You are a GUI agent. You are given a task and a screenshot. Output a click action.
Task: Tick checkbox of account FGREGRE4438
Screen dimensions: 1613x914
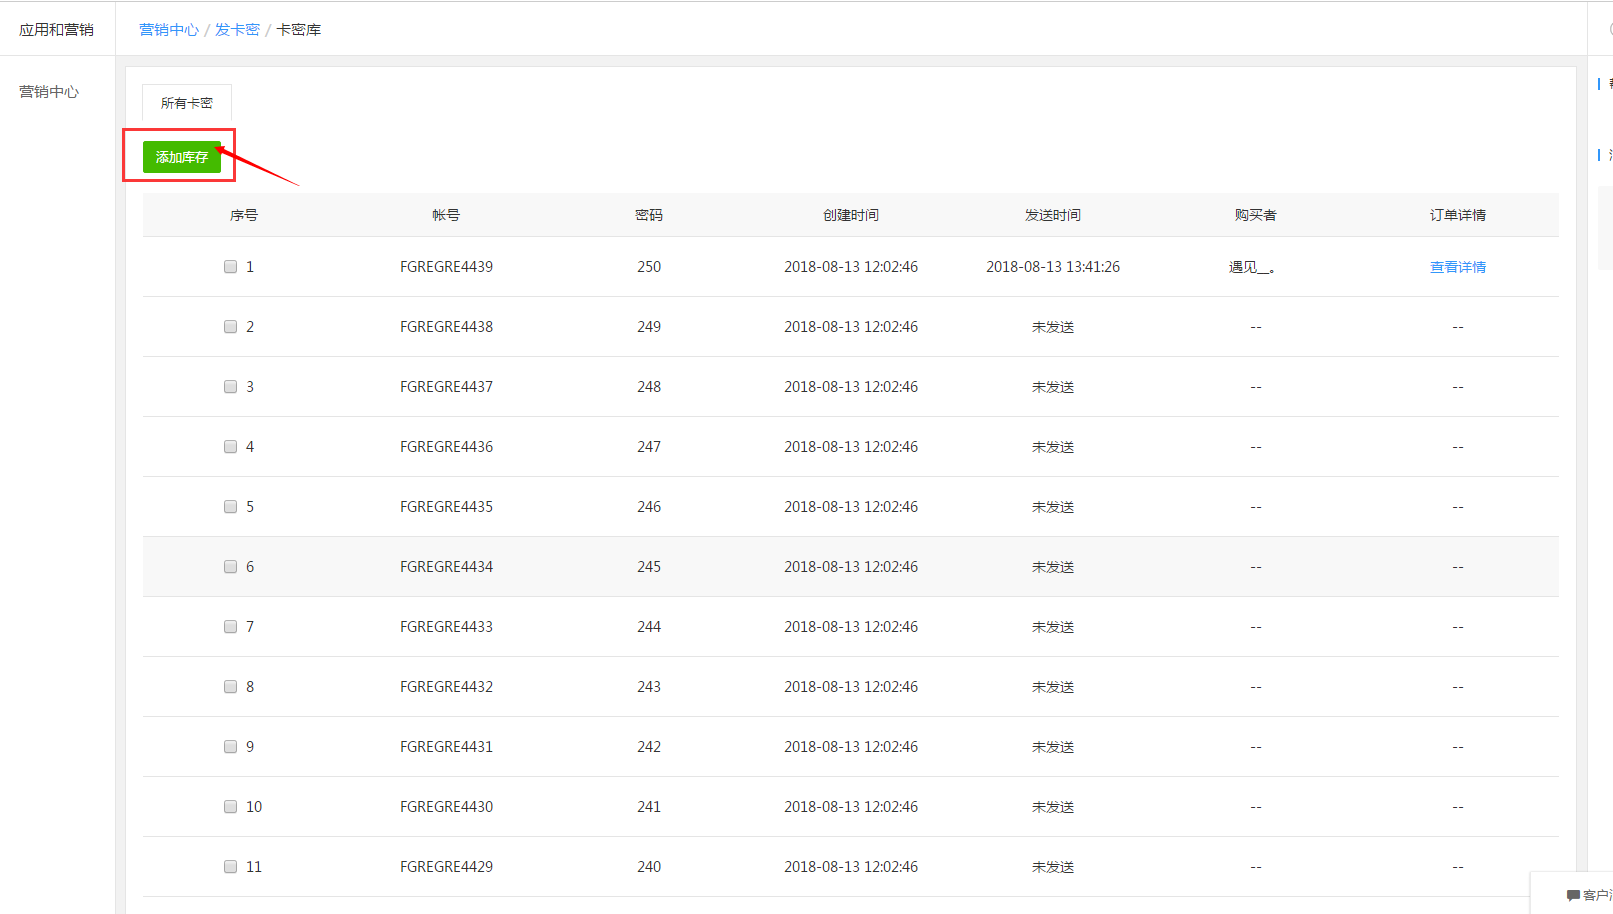[x=231, y=327]
